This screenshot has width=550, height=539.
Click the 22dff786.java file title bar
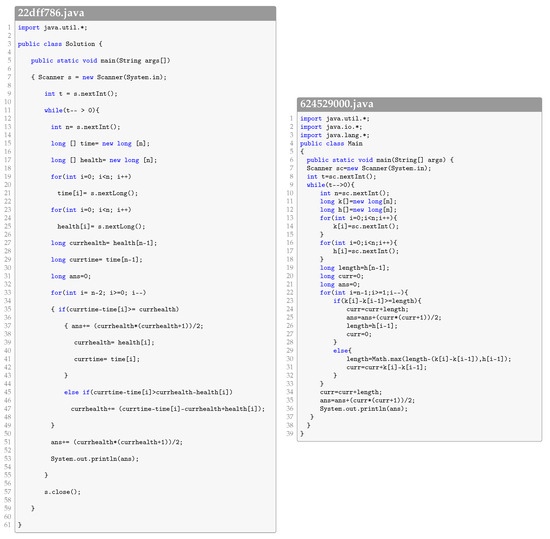(145, 13)
